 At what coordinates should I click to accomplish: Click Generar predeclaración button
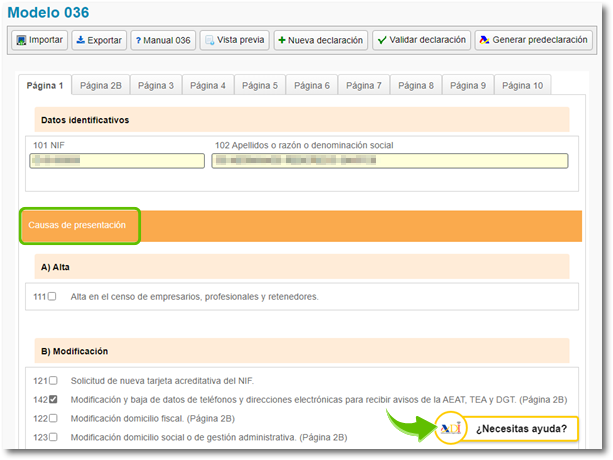pos(533,40)
